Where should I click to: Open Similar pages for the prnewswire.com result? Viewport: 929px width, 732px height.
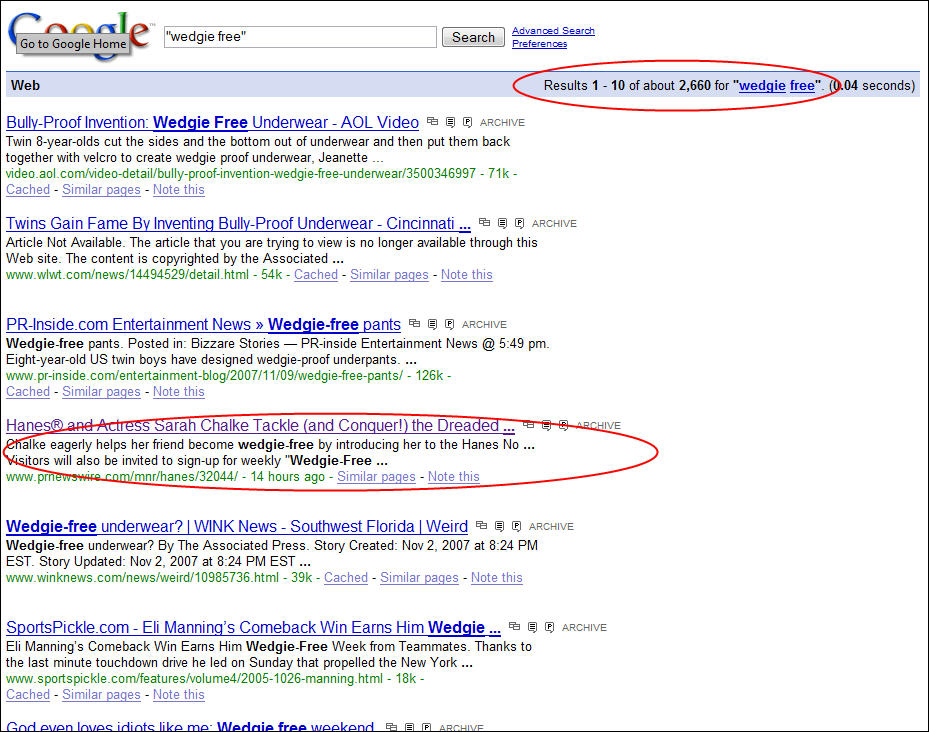click(x=376, y=477)
